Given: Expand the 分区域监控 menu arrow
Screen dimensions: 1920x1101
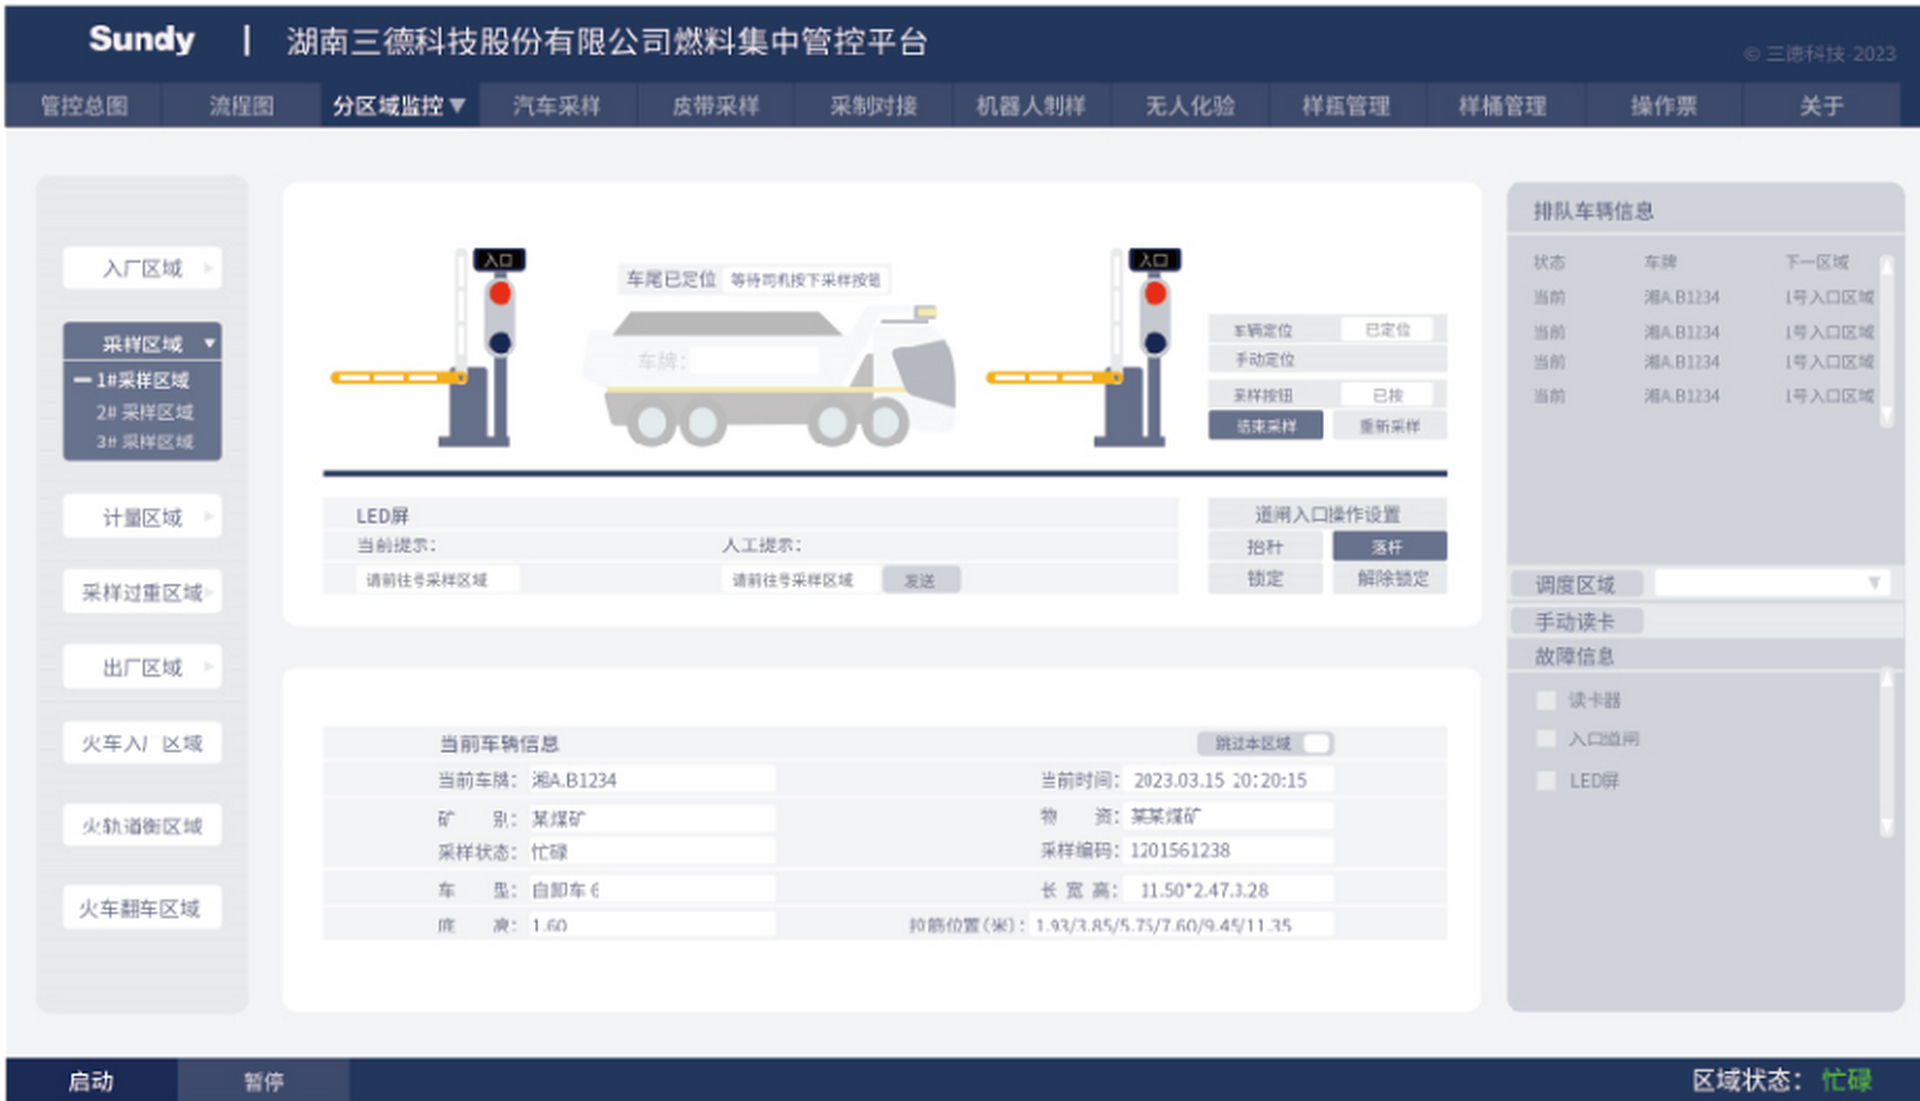Looking at the screenshot, I should (x=458, y=105).
